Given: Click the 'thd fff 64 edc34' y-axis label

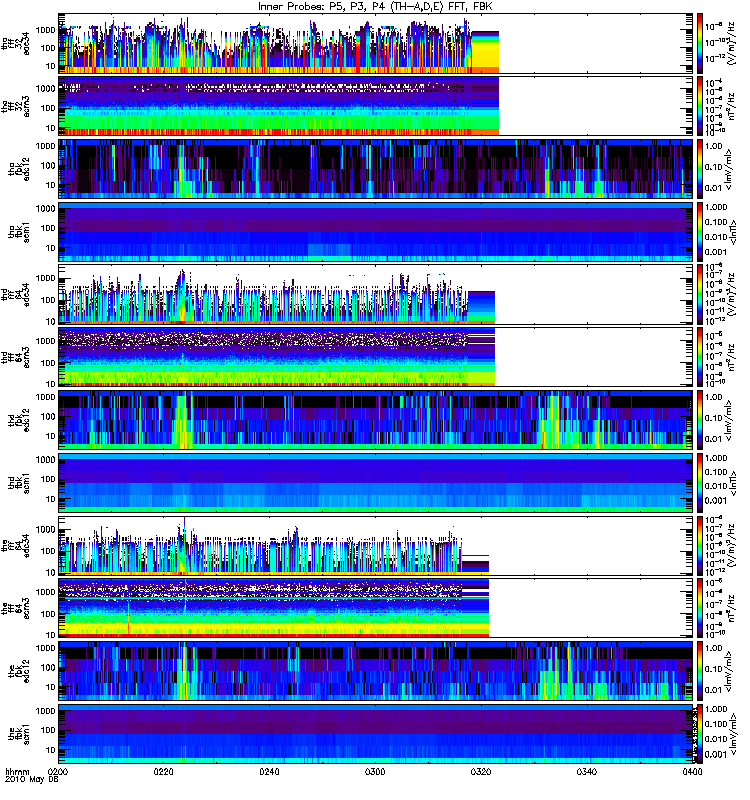Looking at the screenshot, I should [15, 294].
